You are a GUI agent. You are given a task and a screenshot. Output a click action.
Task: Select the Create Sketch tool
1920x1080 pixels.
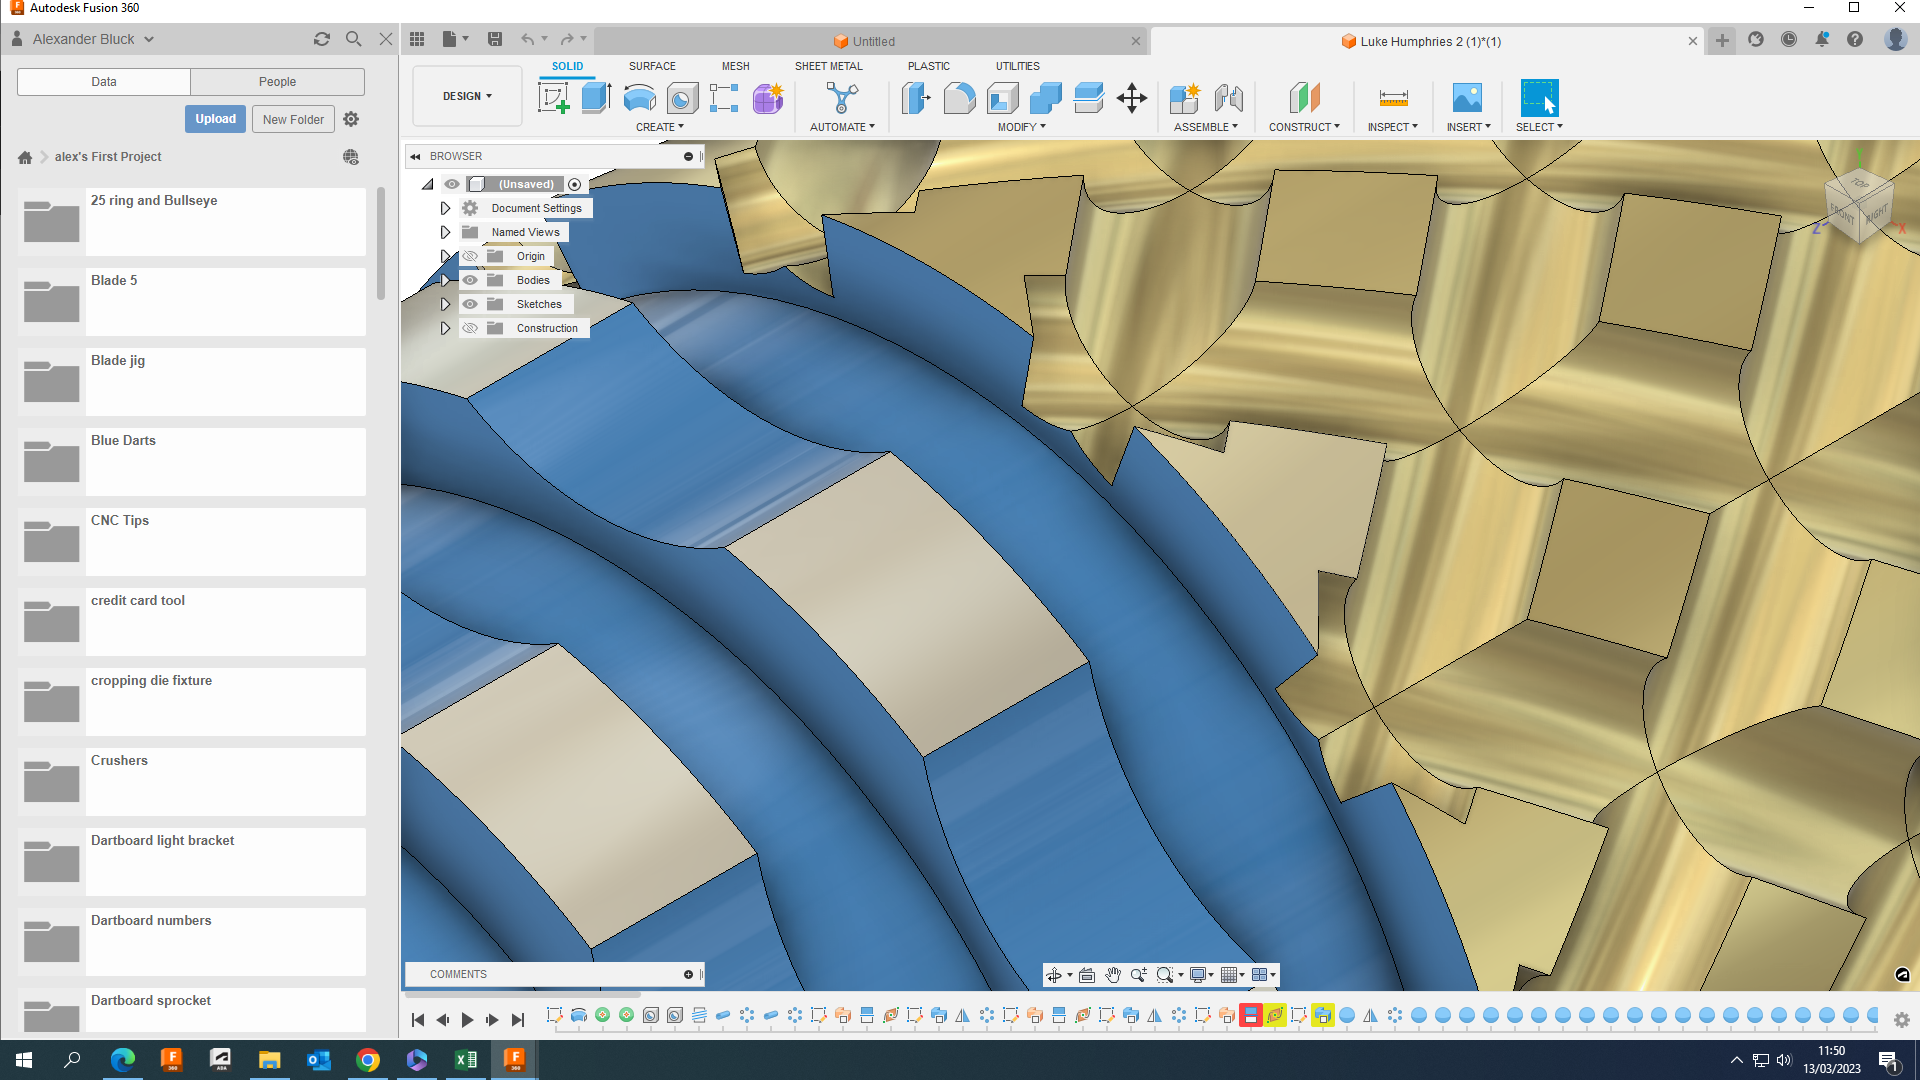pyautogui.click(x=553, y=98)
